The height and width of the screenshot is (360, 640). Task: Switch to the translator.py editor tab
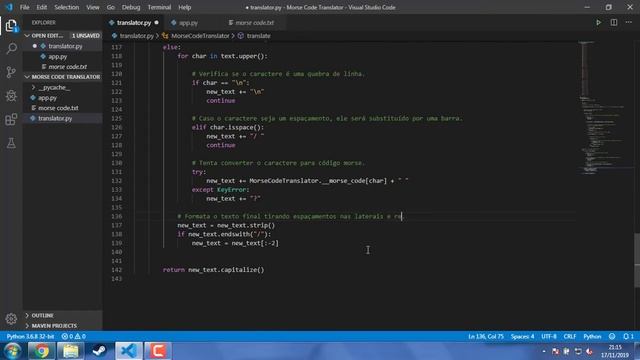pyautogui.click(x=134, y=22)
